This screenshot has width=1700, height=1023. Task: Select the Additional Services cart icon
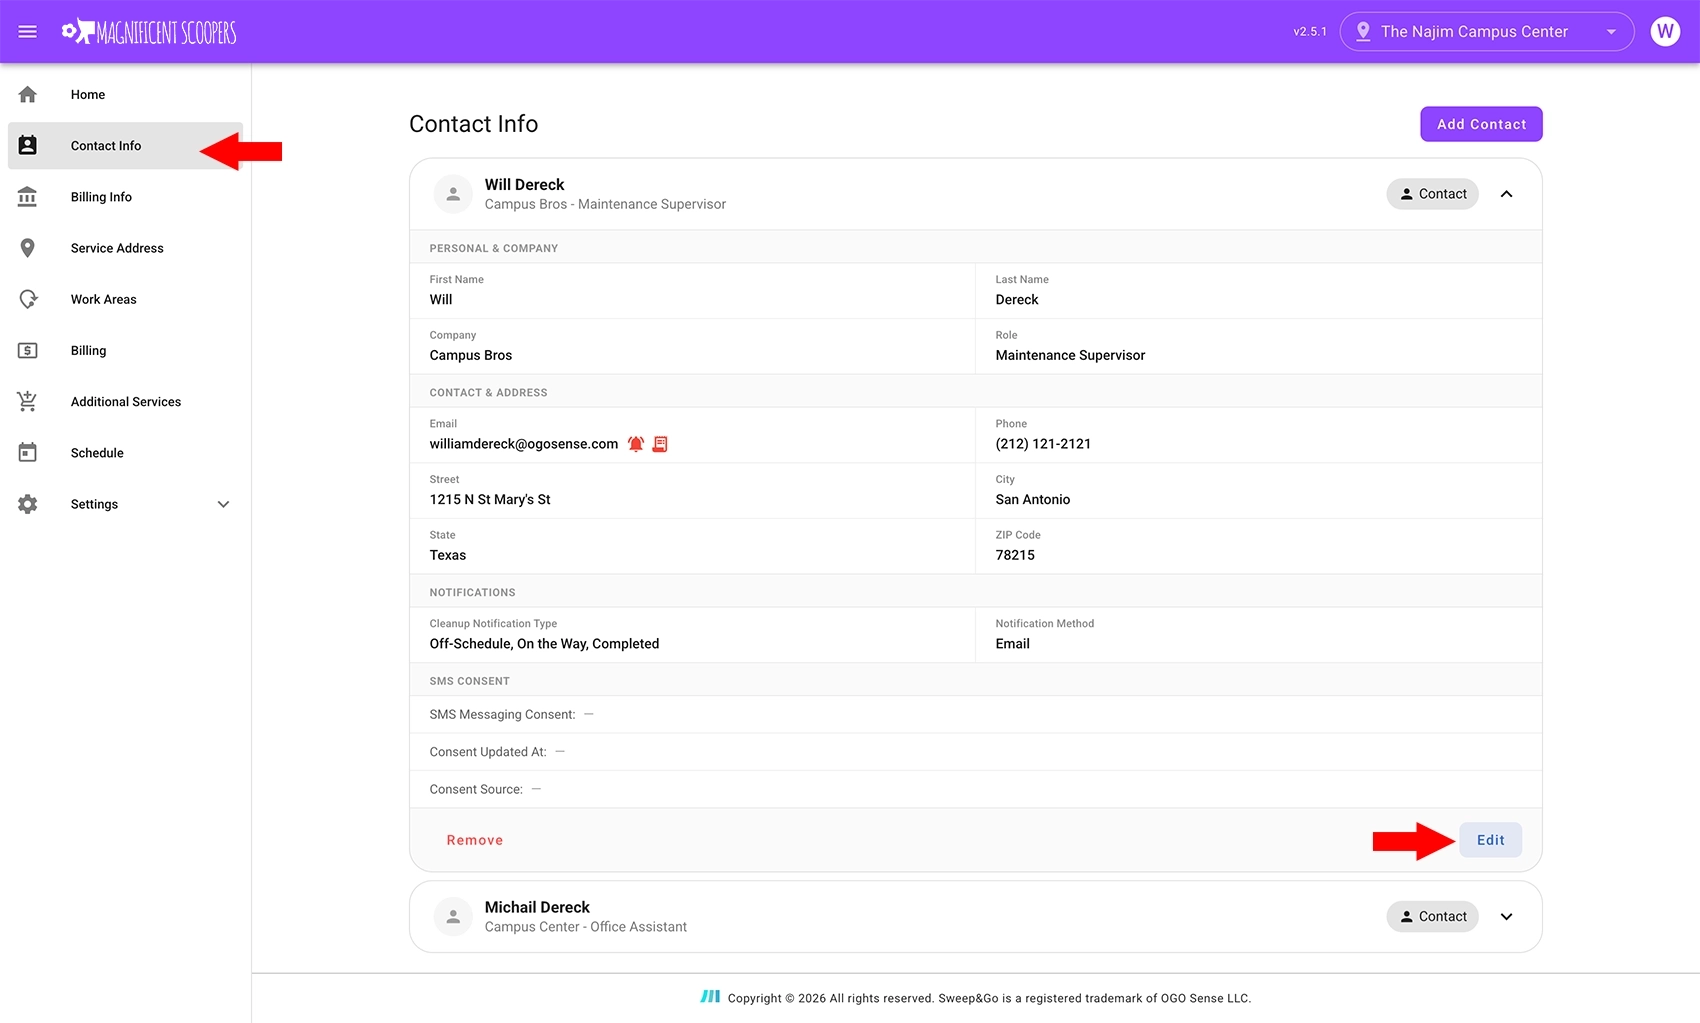click(x=27, y=400)
